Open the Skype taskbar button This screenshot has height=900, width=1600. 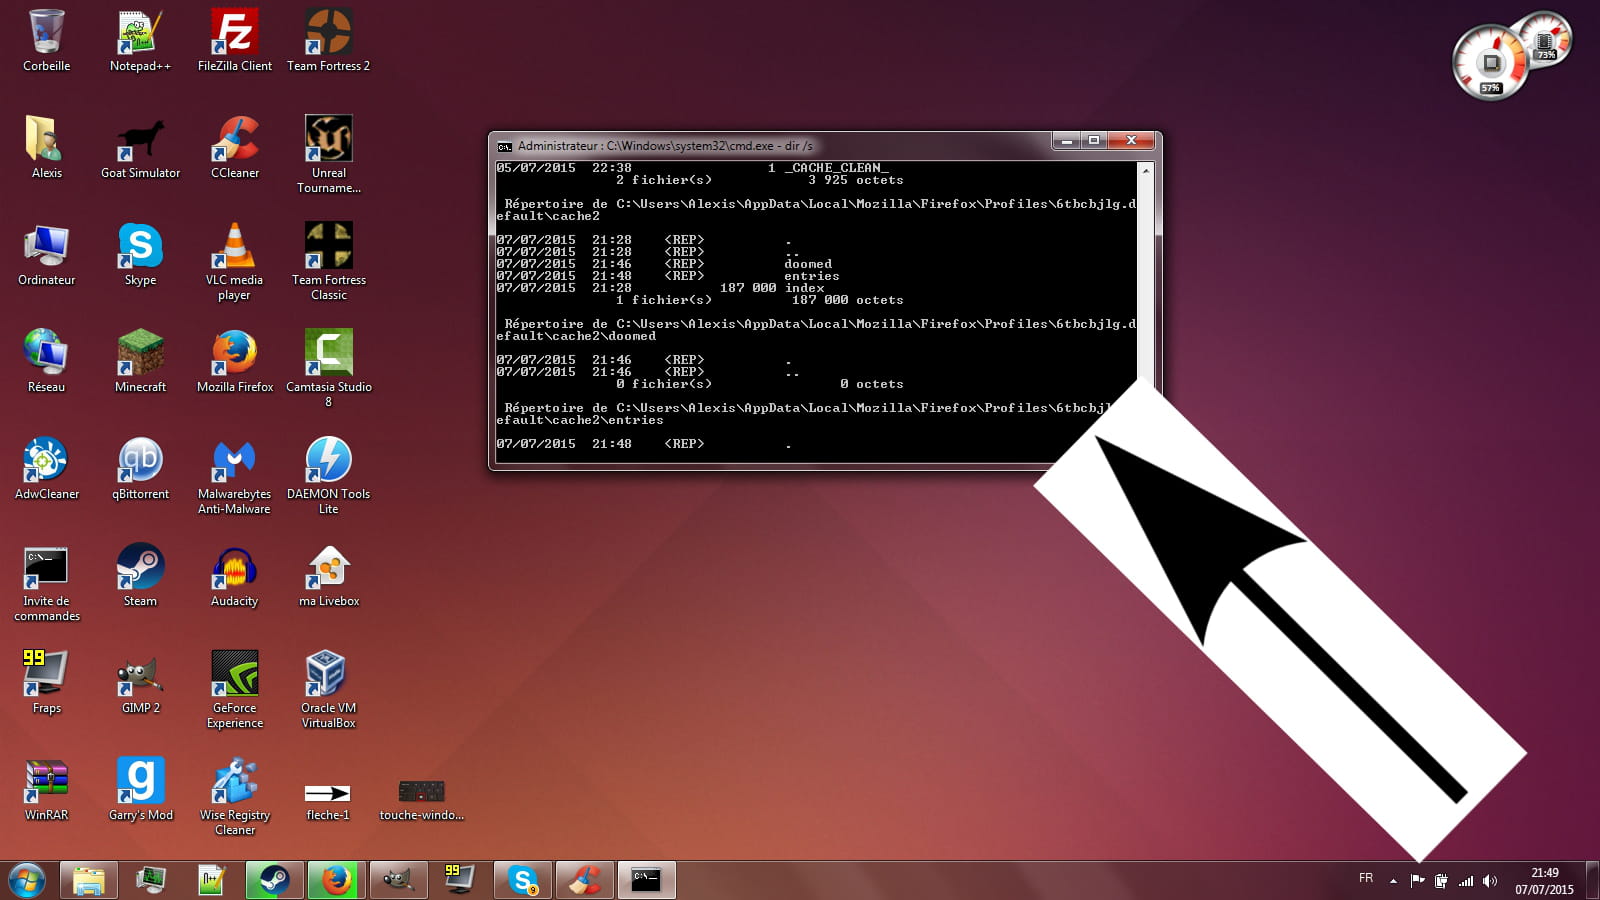tap(522, 880)
